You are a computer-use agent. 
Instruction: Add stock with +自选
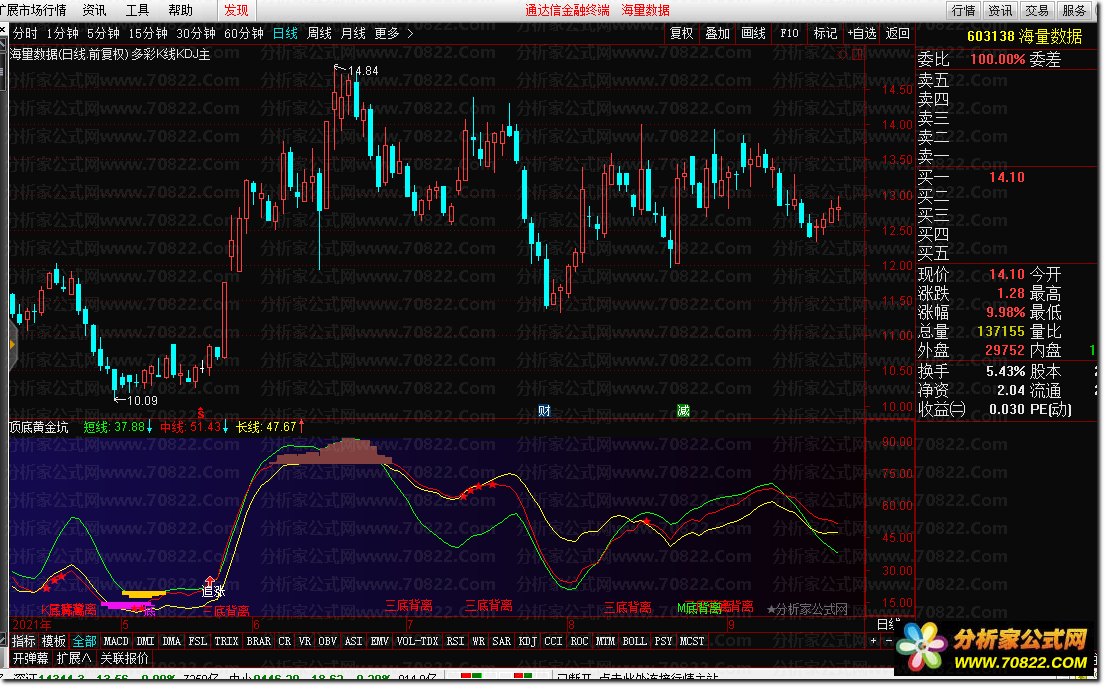point(861,33)
